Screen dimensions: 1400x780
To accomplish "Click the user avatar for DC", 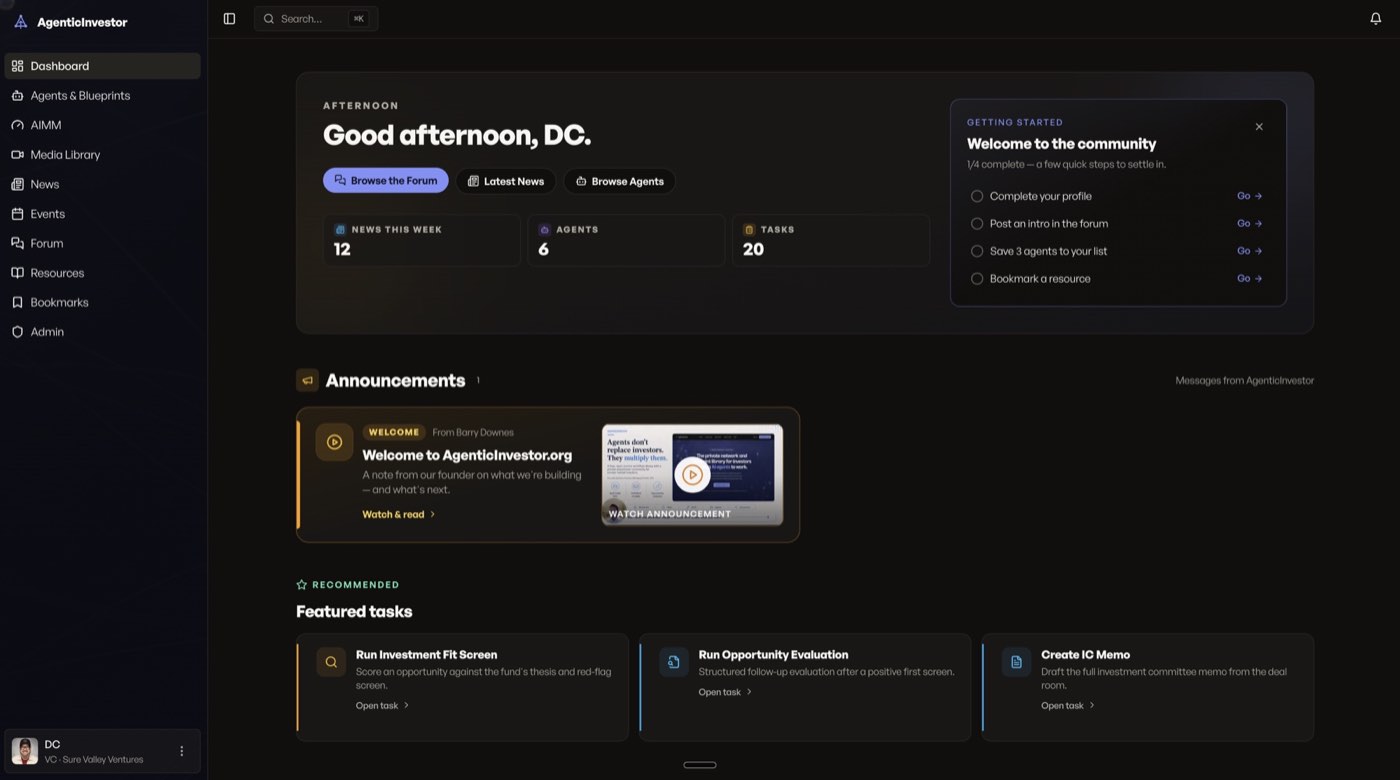I will point(25,751).
